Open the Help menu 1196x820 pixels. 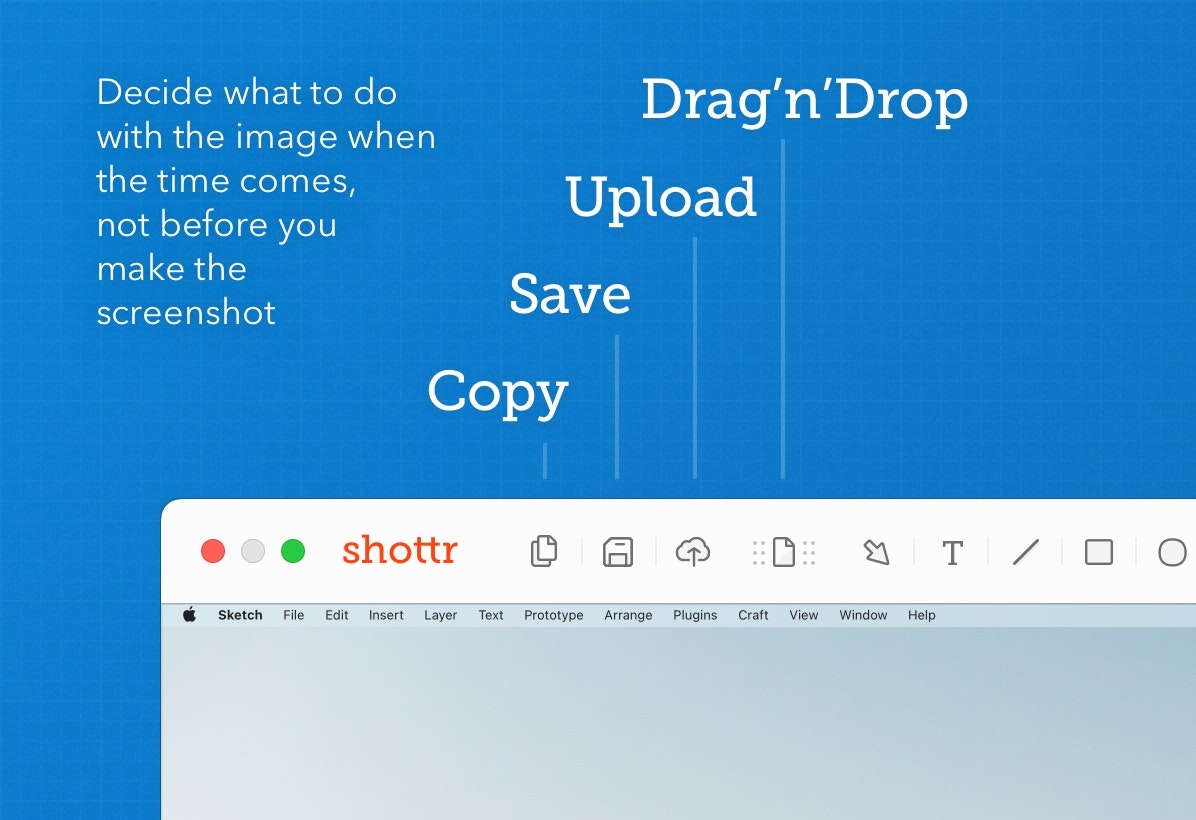(921, 615)
